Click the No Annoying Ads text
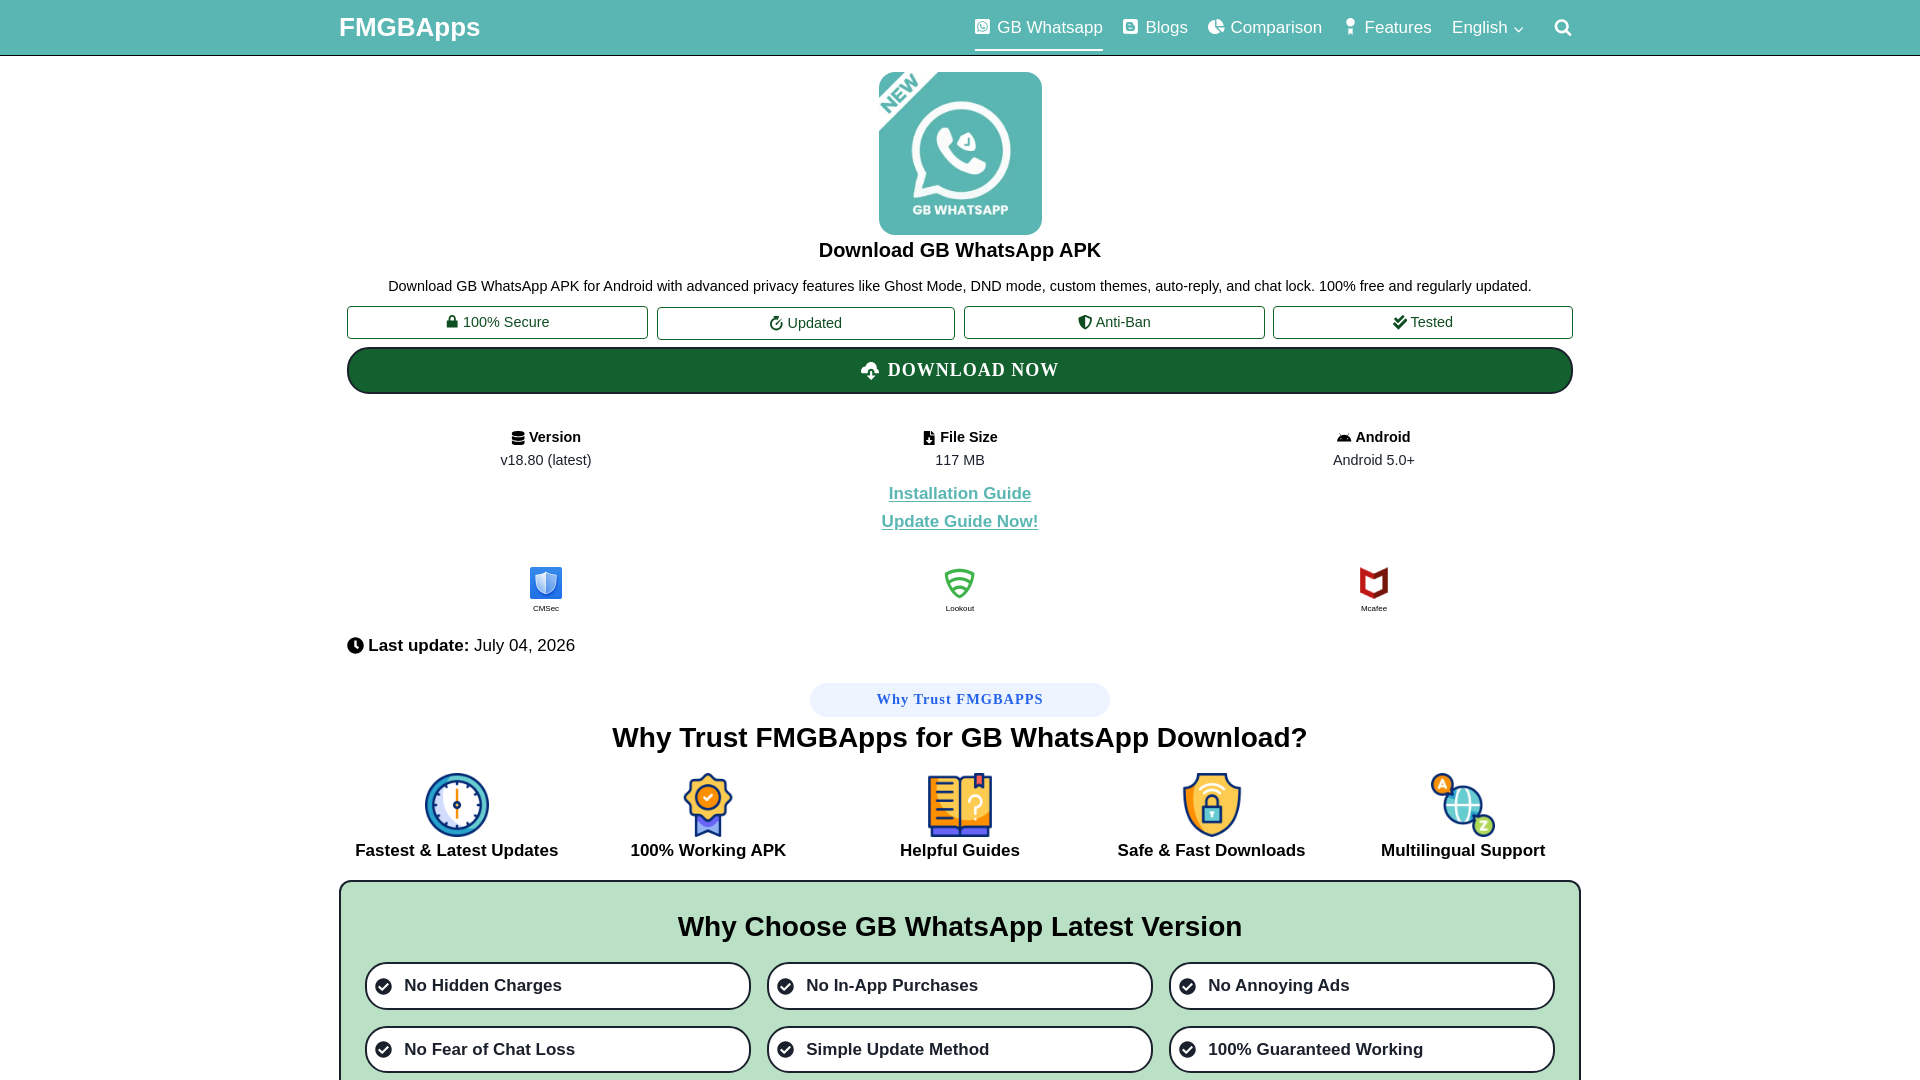 [x=1279, y=986]
